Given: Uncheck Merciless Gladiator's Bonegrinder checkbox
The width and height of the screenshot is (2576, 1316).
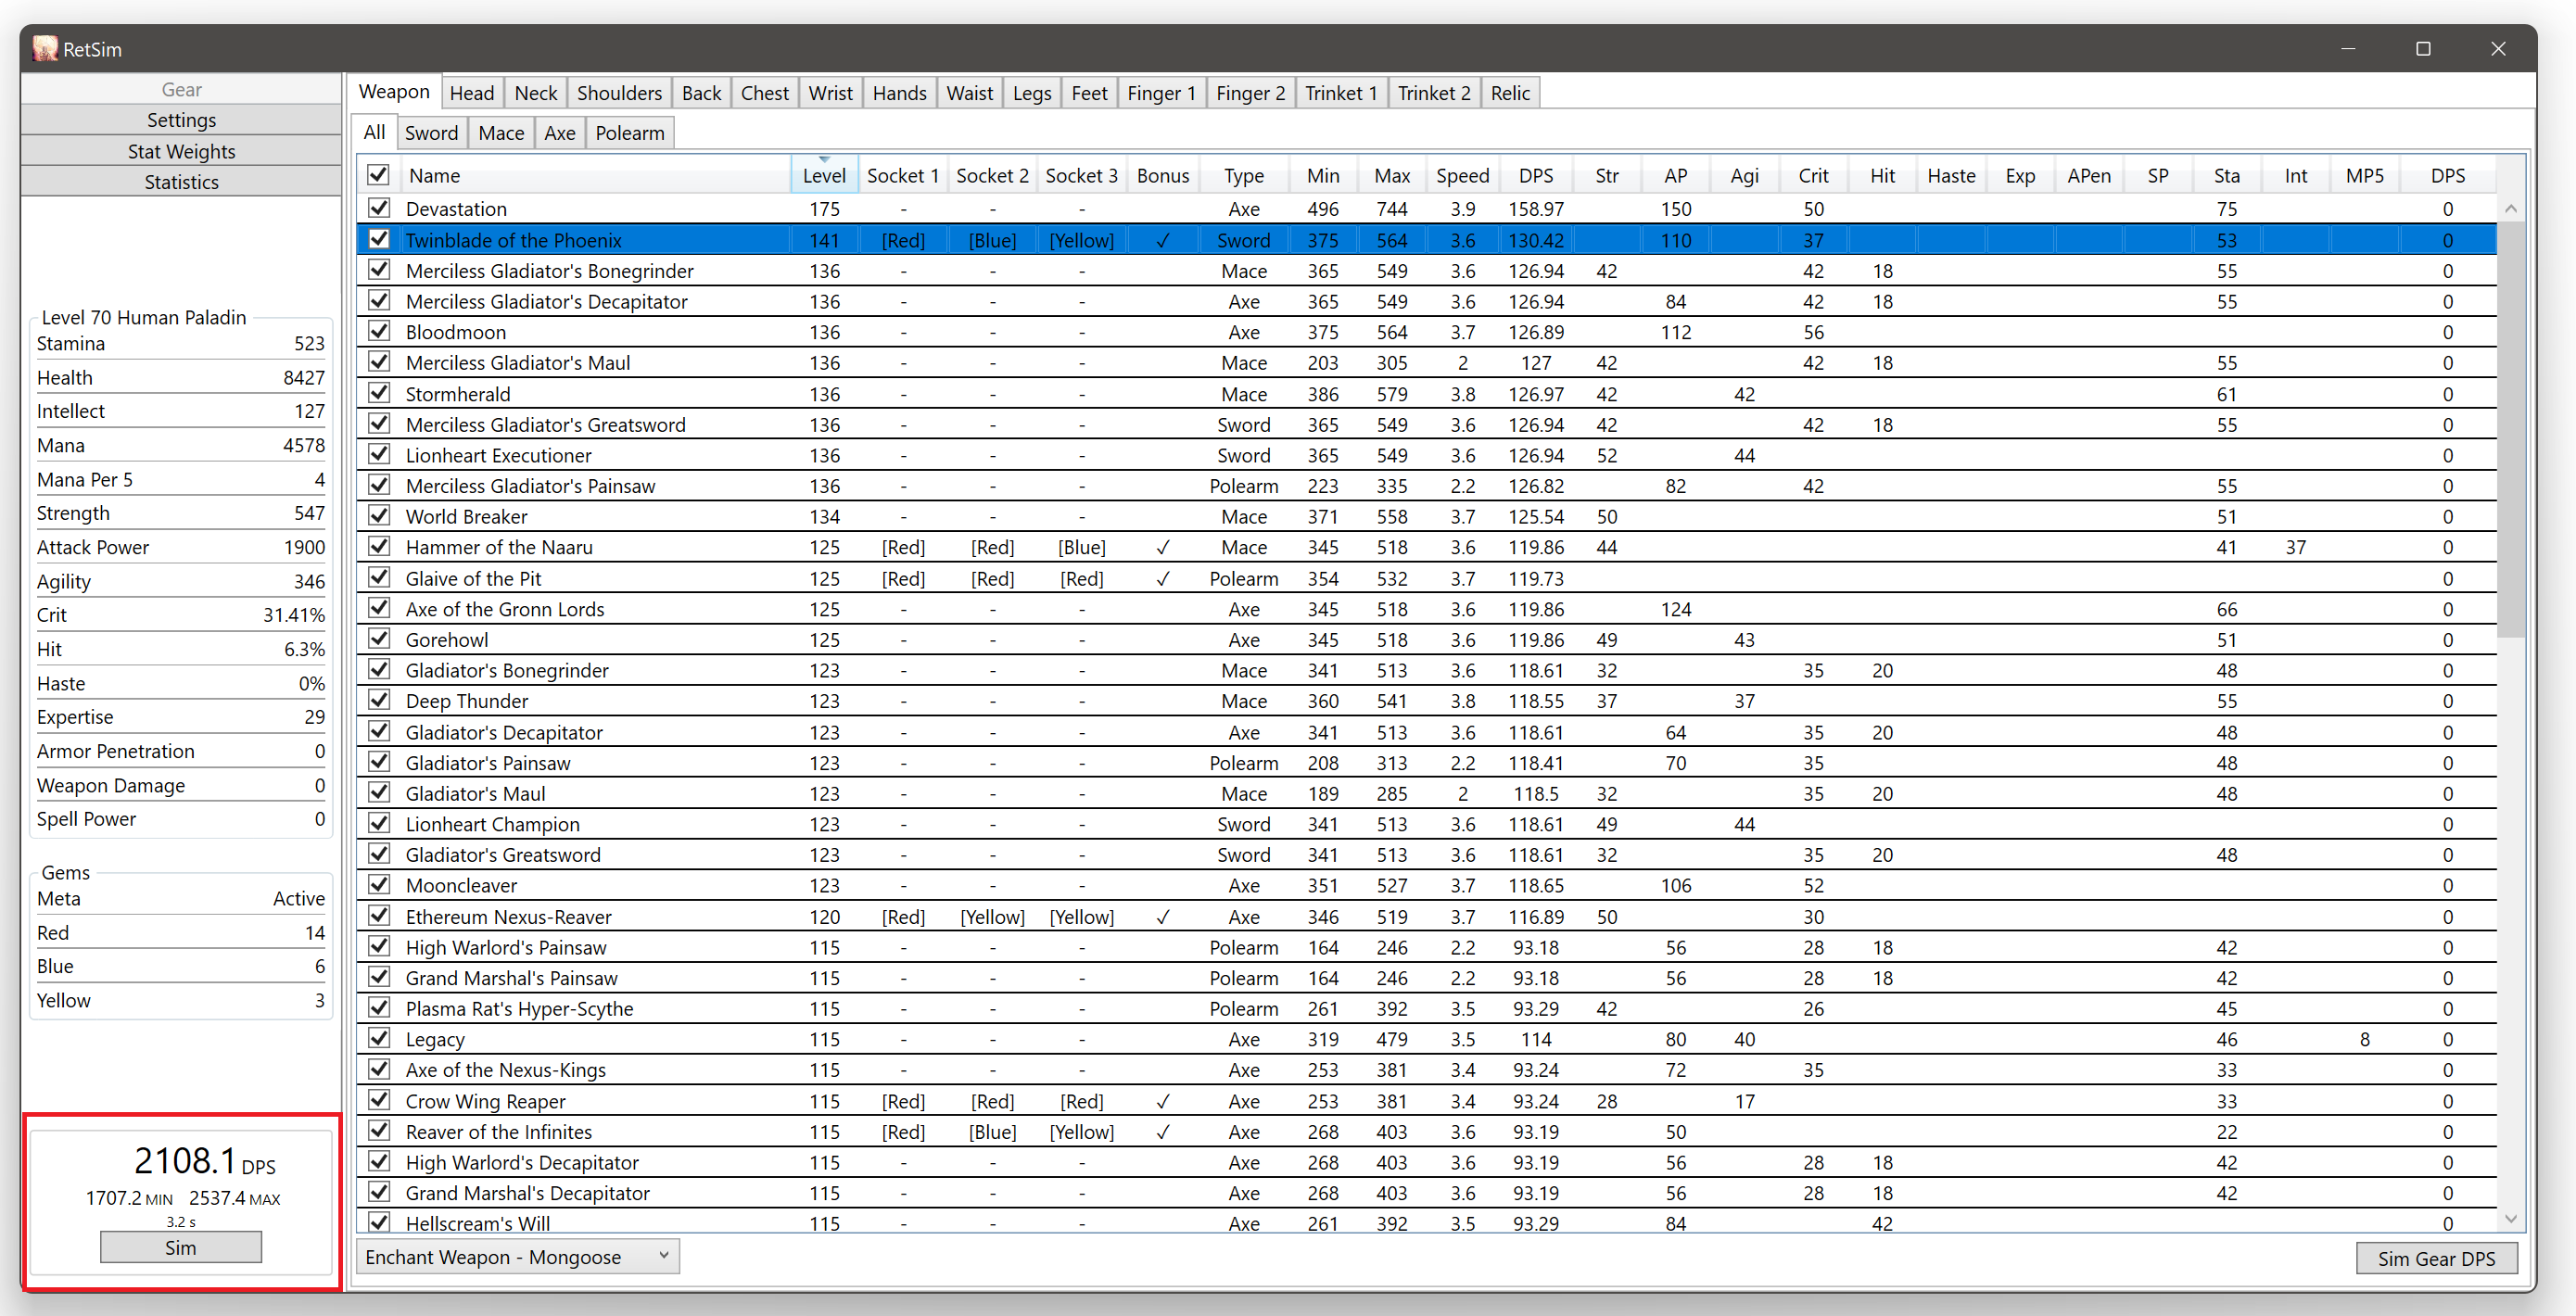Looking at the screenshot, I should pos(378,270).
